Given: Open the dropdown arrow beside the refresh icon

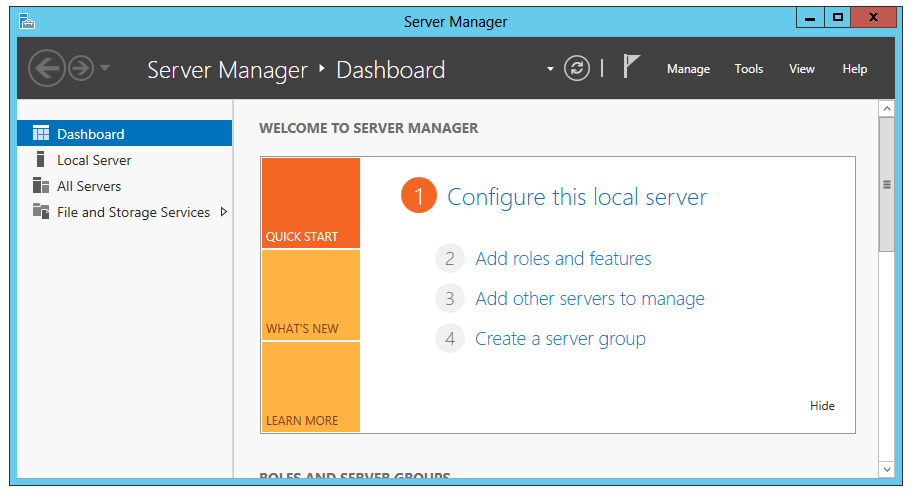Looking at the screenshot, I should pyautogui.click(x=550, y=69).
